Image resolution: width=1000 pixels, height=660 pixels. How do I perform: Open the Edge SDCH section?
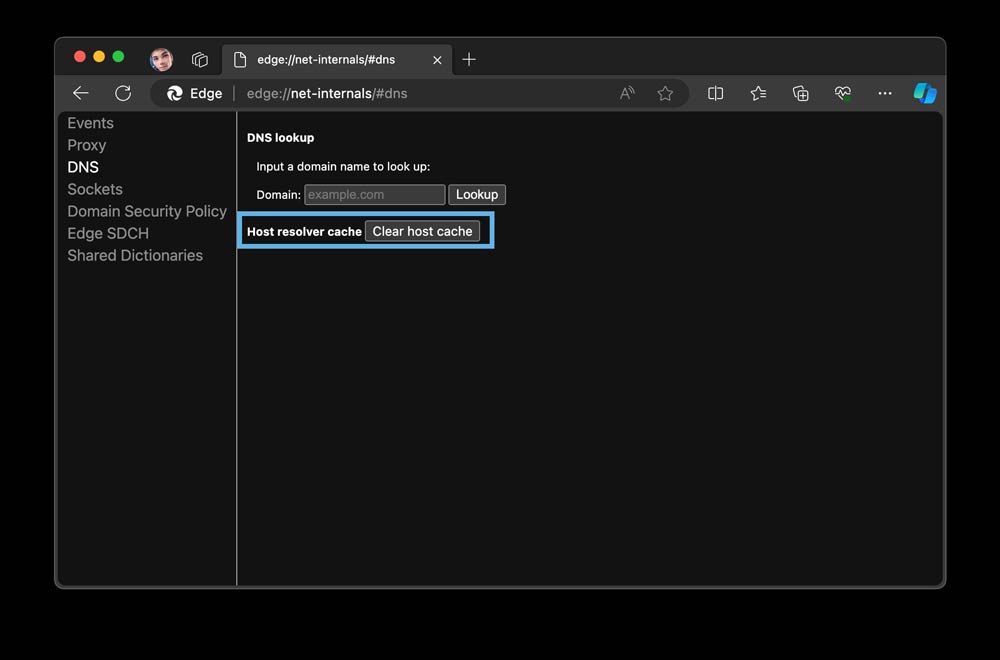pyautogui.click(x=108, y=233)
